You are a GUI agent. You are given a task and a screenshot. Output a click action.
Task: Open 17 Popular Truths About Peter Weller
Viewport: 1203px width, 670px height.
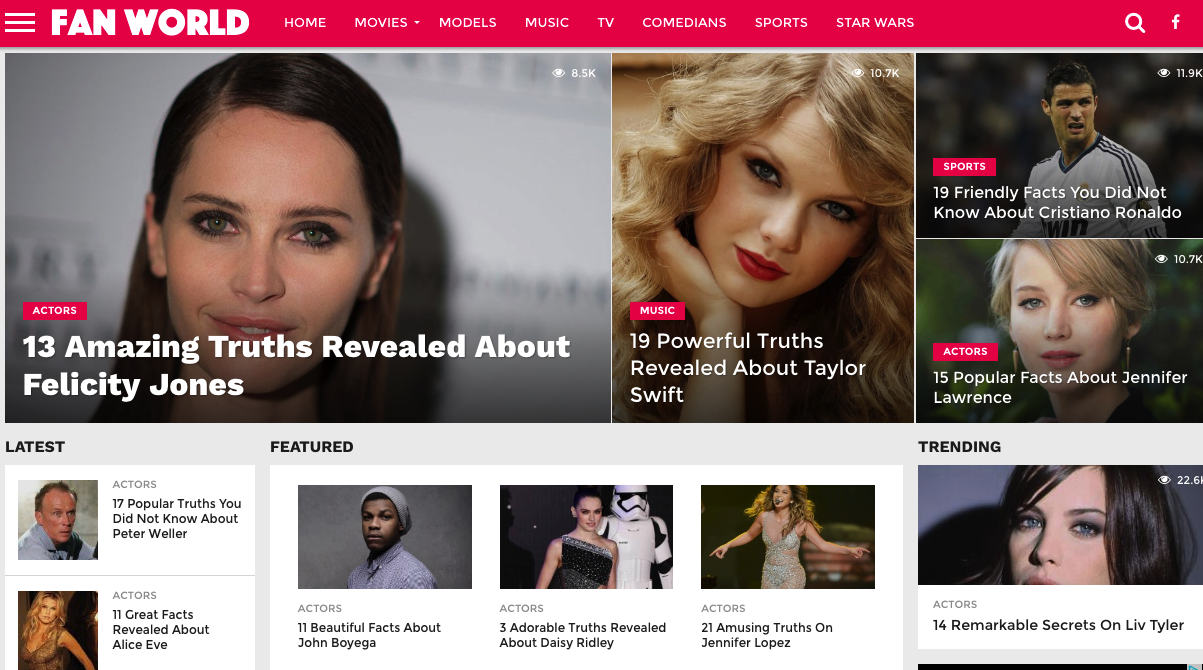pyautogui.click(x=177, y=519)
